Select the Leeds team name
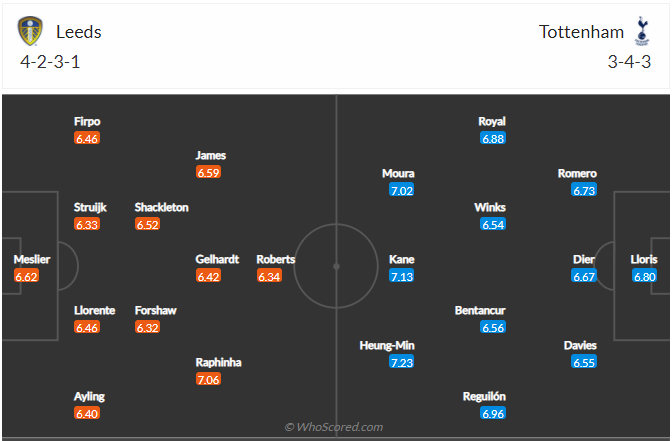The width and height of the screenshot is (672, 441). click(x=79, y=31)
